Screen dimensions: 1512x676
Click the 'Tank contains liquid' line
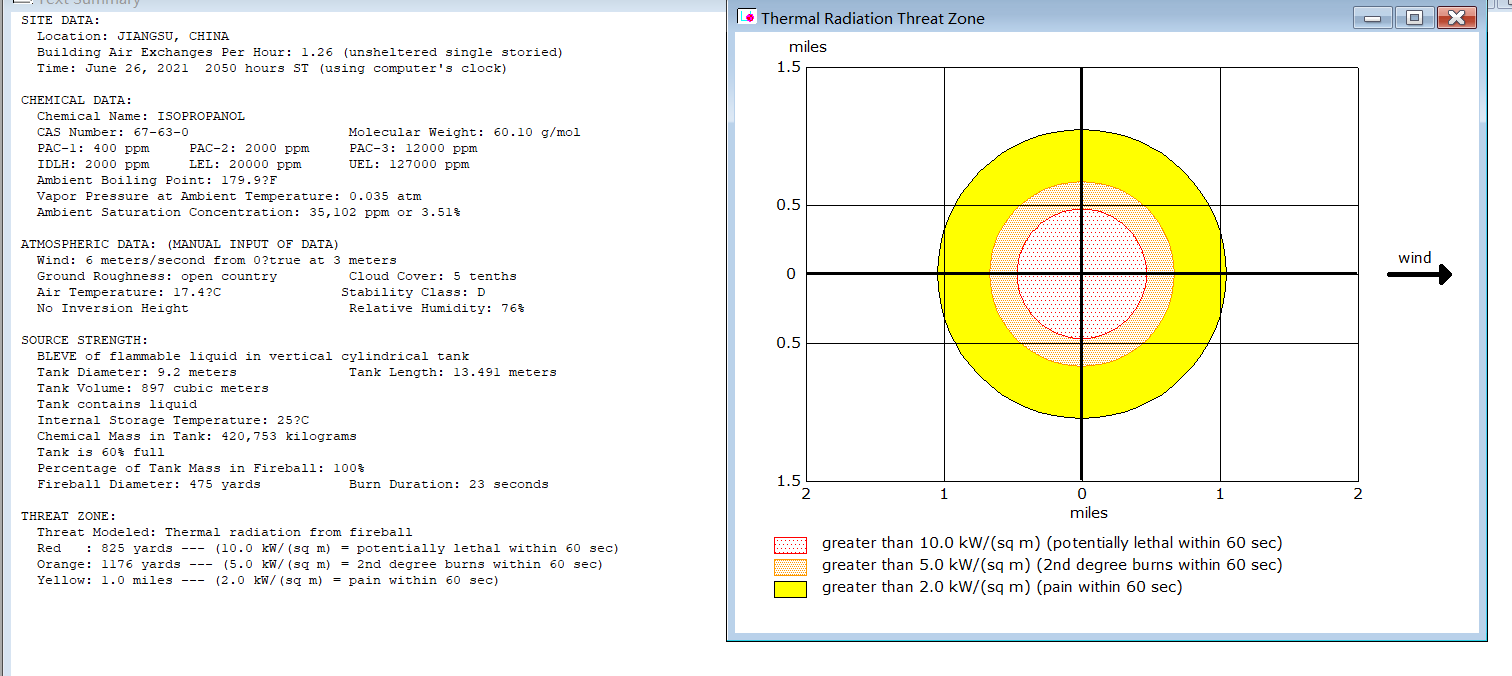coord(117,404)
